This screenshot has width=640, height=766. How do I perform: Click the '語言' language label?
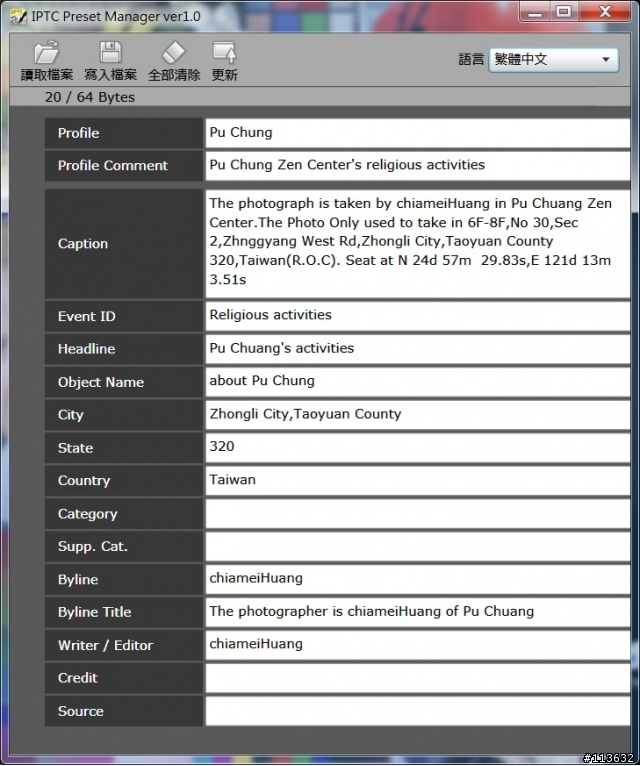pos(471,60)
